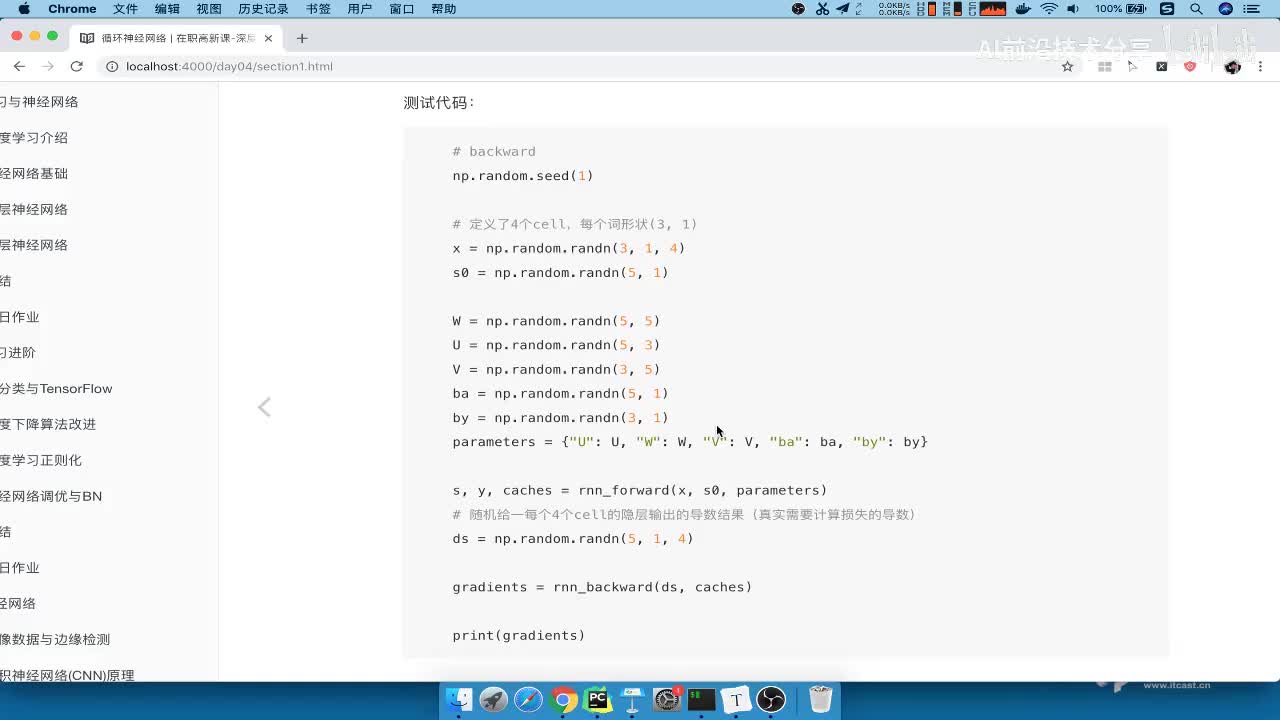Open the 经网络基础 sidebar chapter

(34, 174)
